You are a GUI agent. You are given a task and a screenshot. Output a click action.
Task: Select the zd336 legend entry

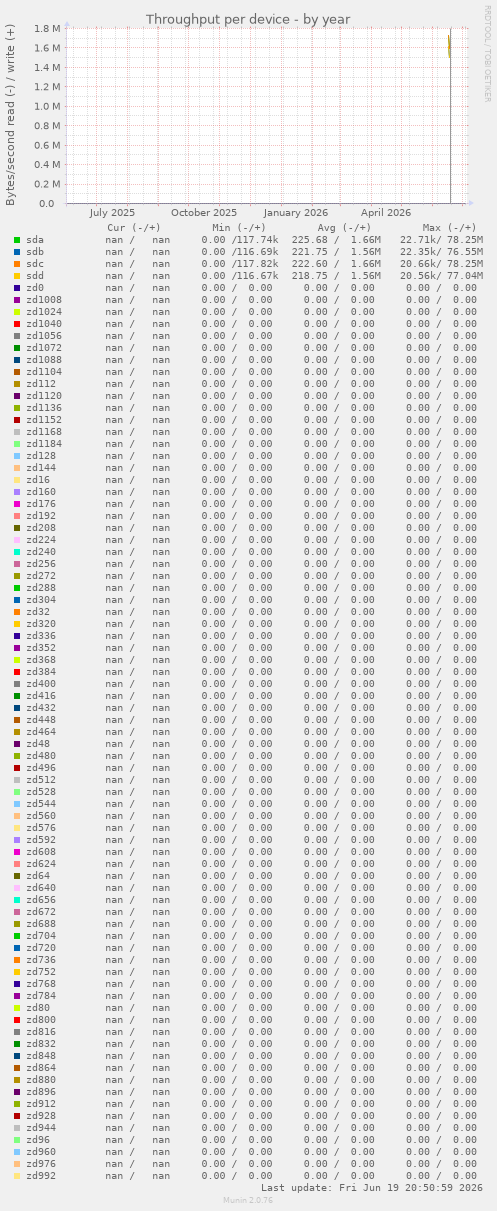coord(41,636)
